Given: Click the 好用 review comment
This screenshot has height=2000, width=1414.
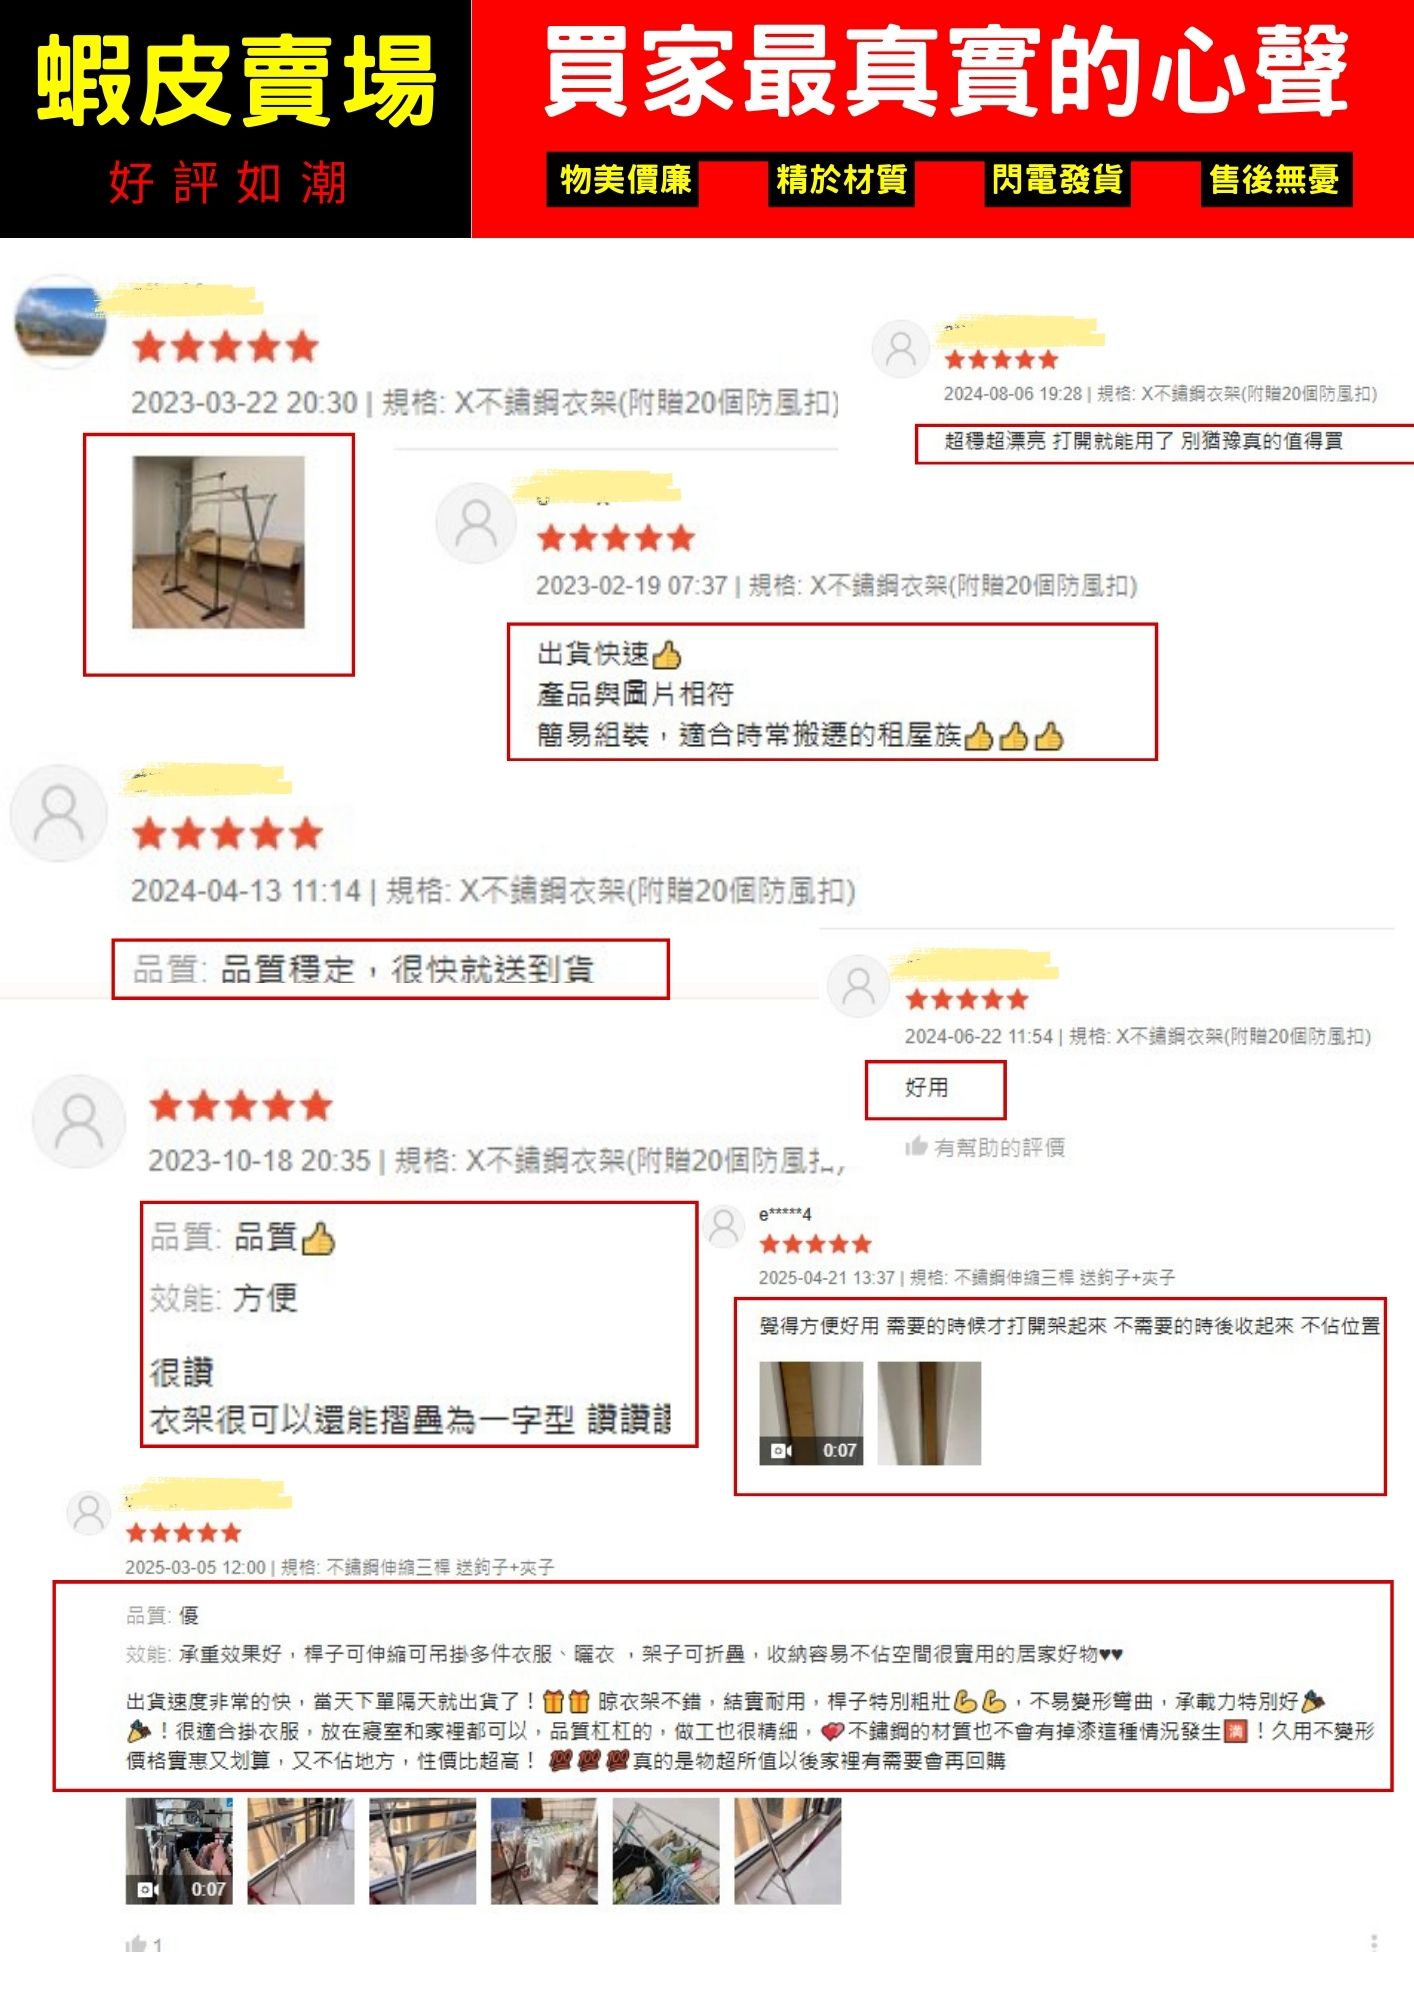Looking at the screenshot, I should pyautogui.click(x=926, y=1088).
